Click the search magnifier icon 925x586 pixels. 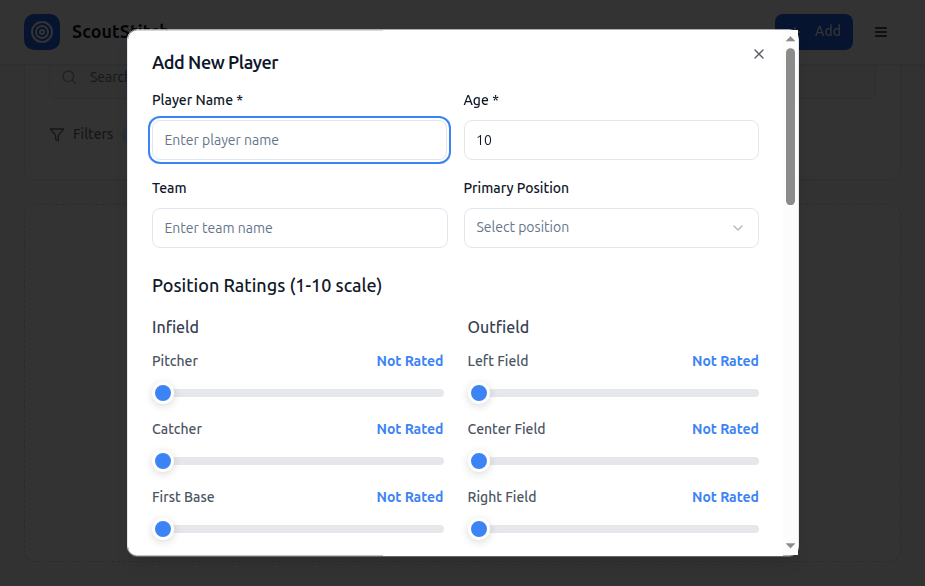coord(68,76)
